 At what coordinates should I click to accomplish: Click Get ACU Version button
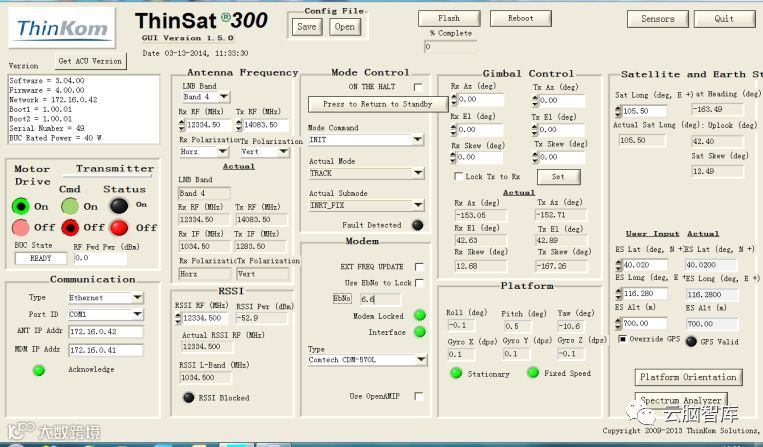[90, 61]
